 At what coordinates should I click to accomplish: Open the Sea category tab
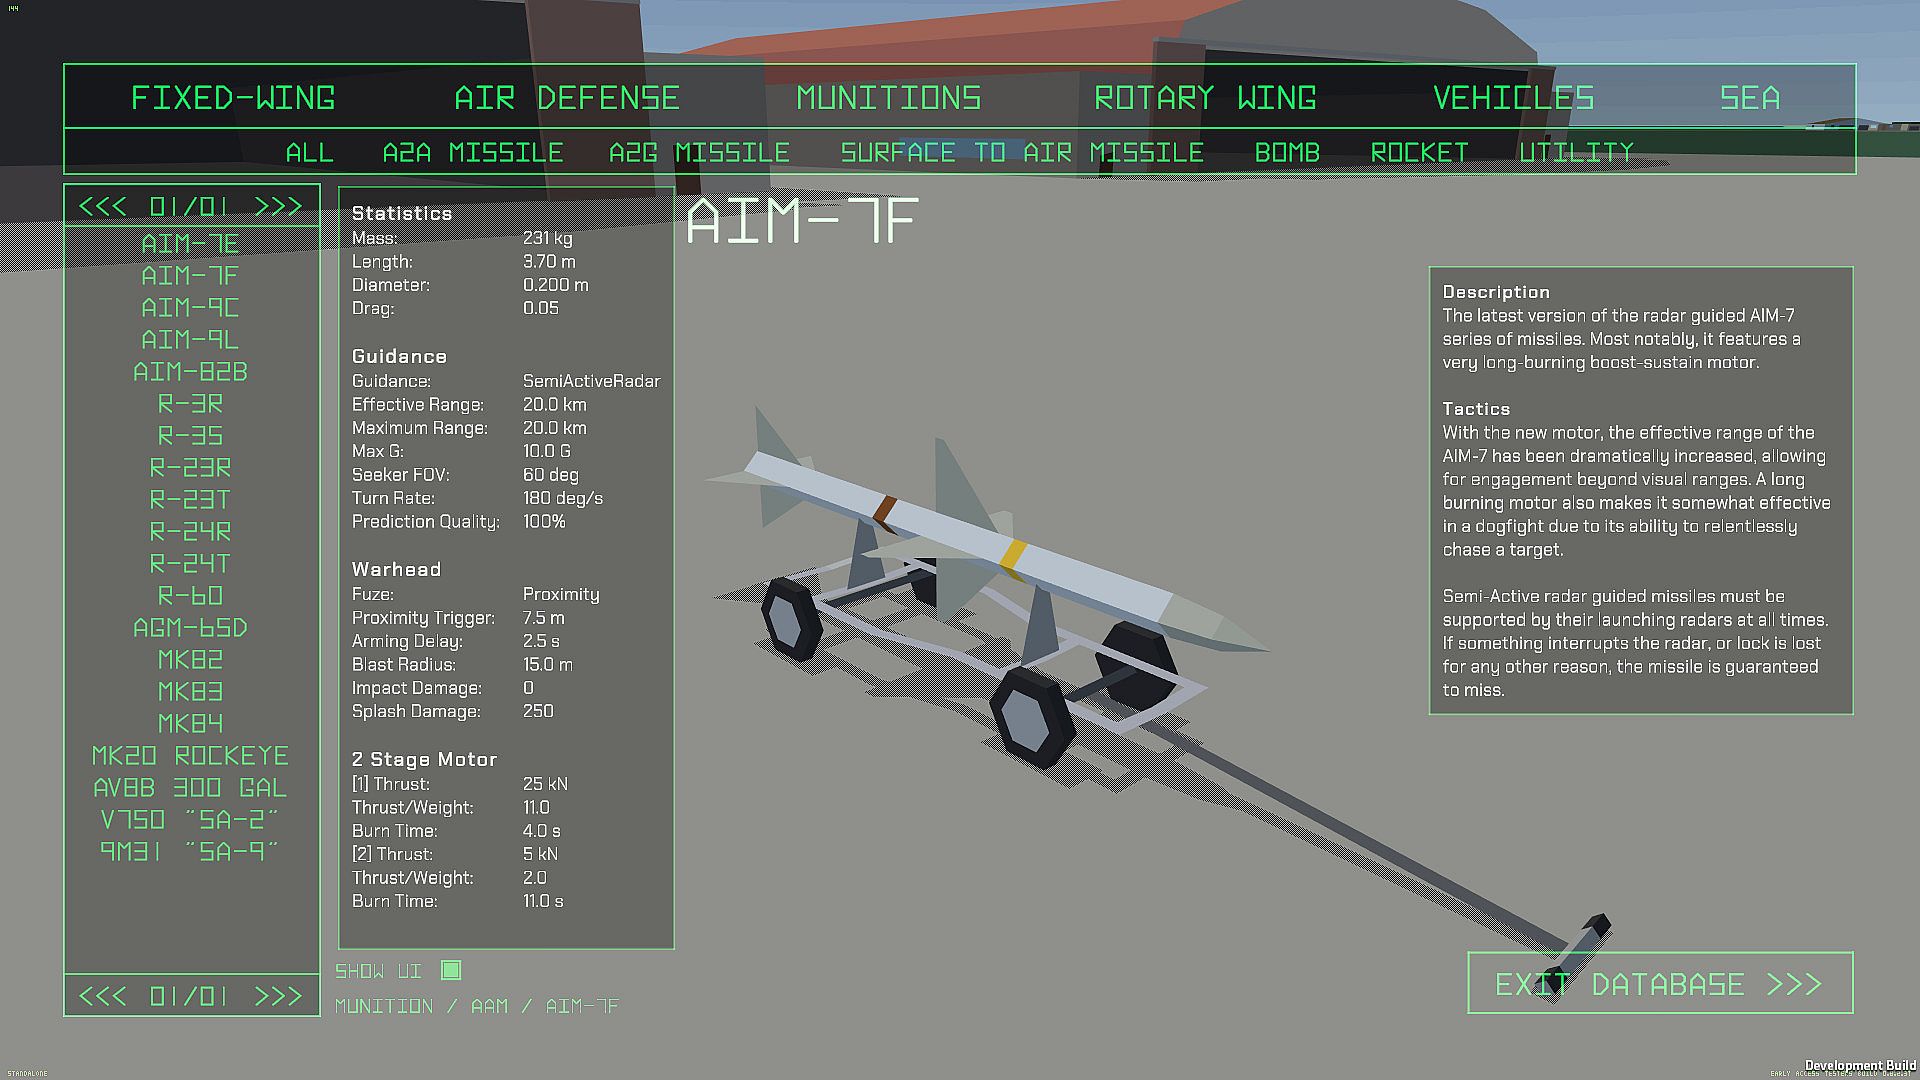coord(1749,98)
